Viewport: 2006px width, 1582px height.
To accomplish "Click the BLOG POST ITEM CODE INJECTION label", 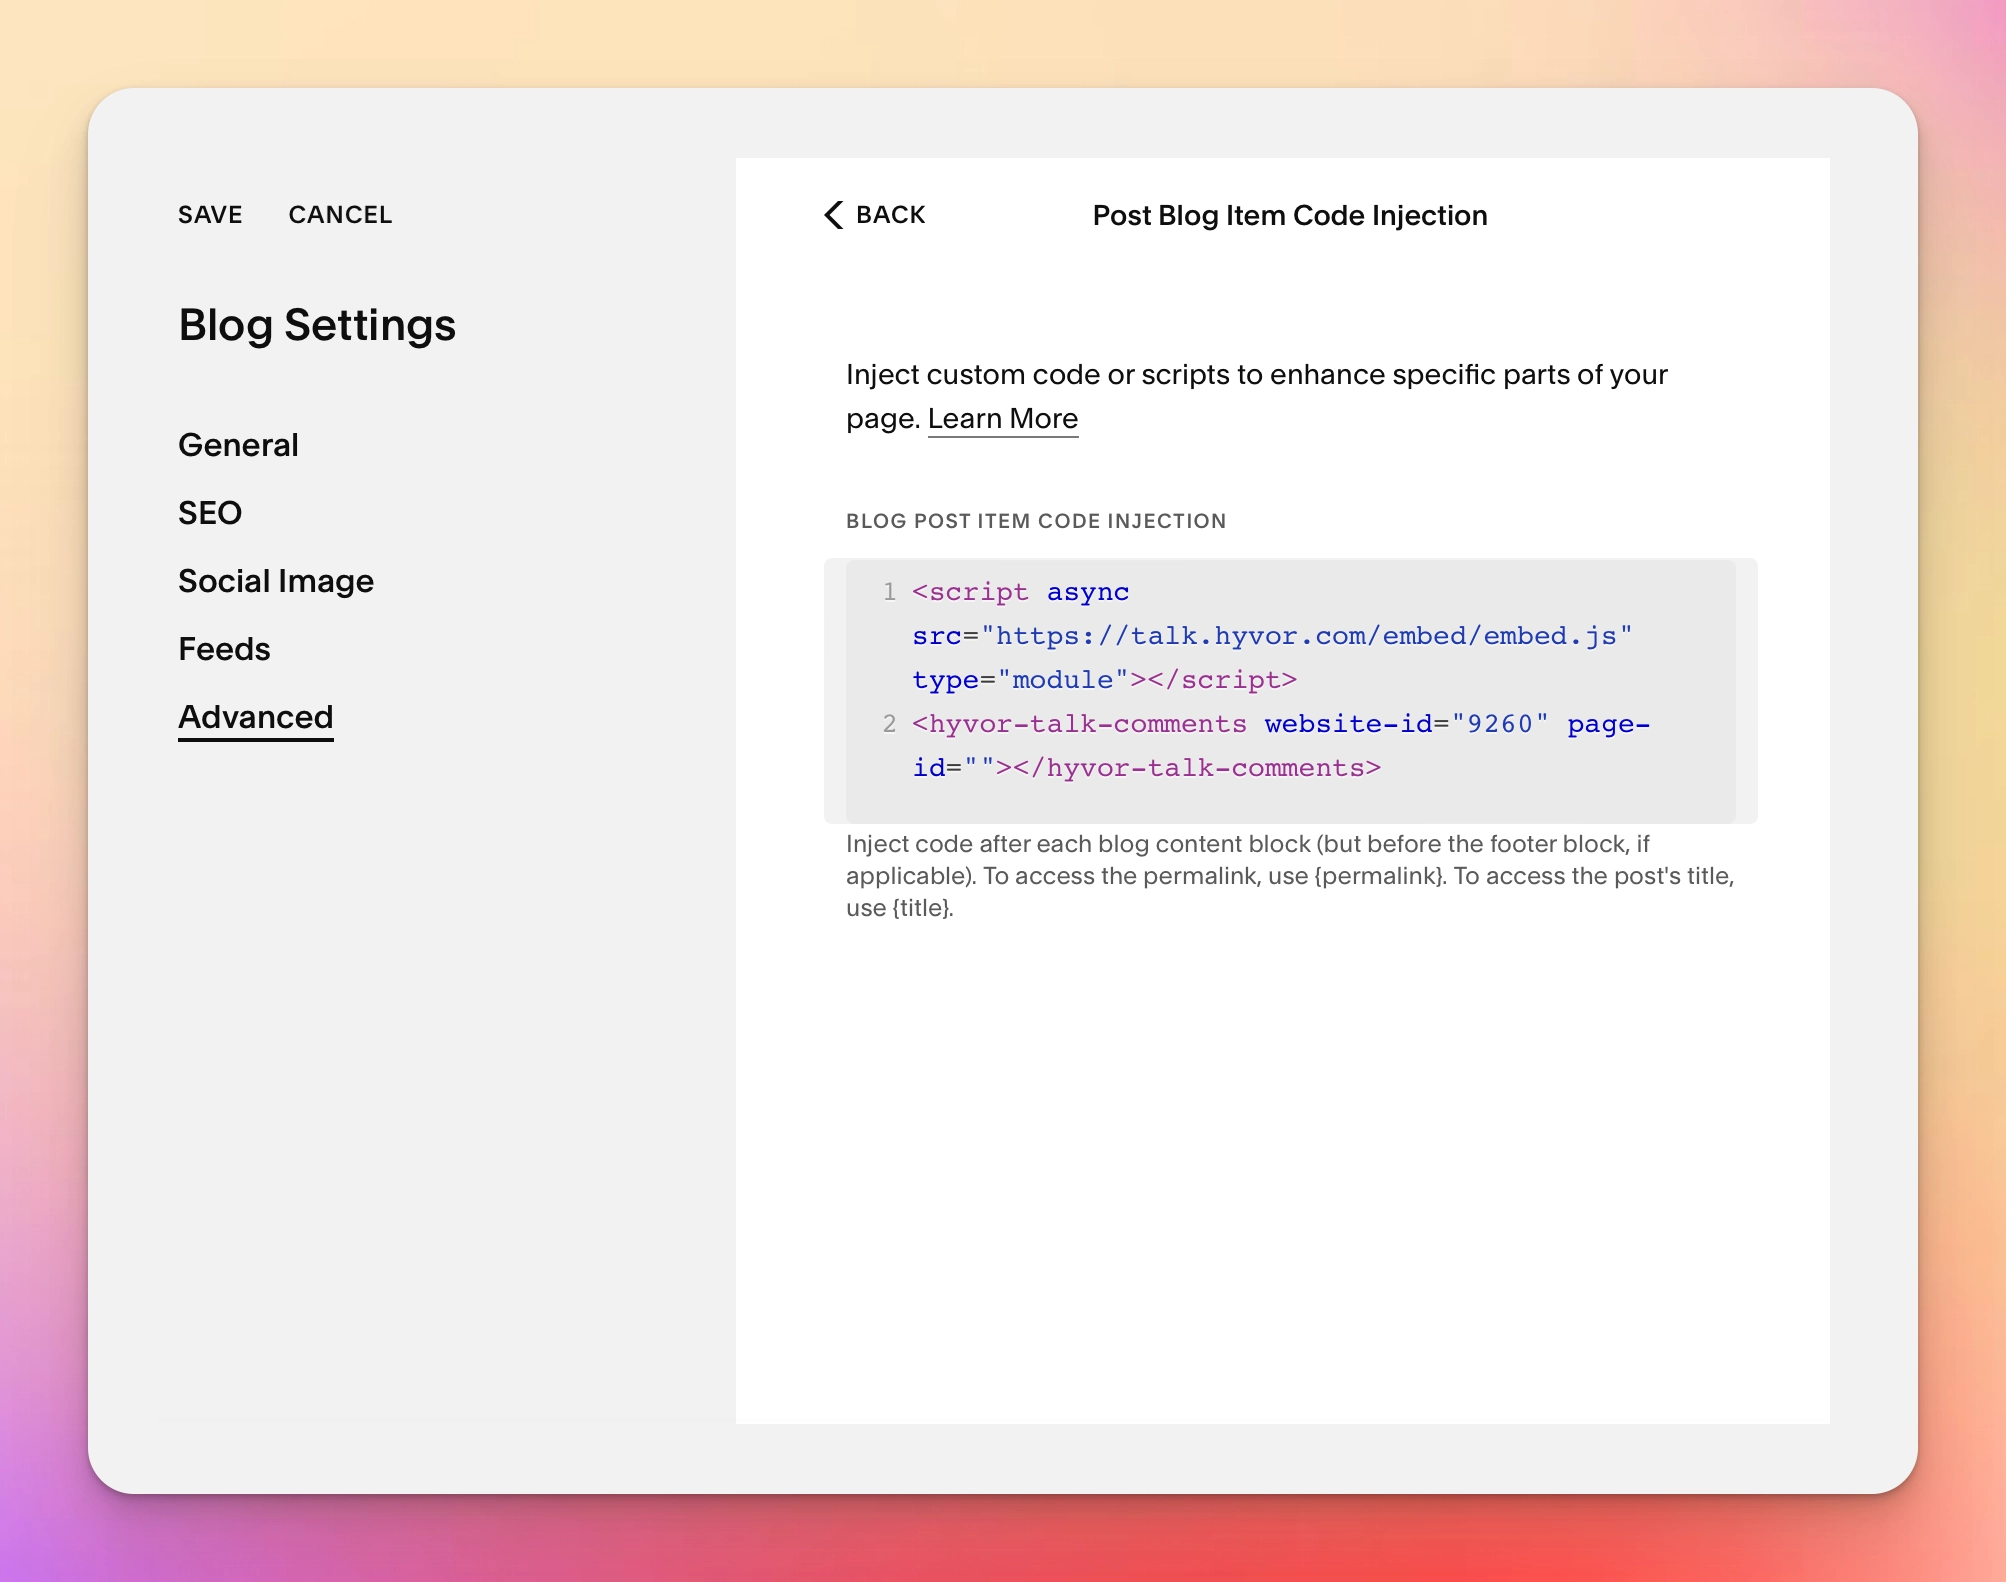I will point(1036,521).
